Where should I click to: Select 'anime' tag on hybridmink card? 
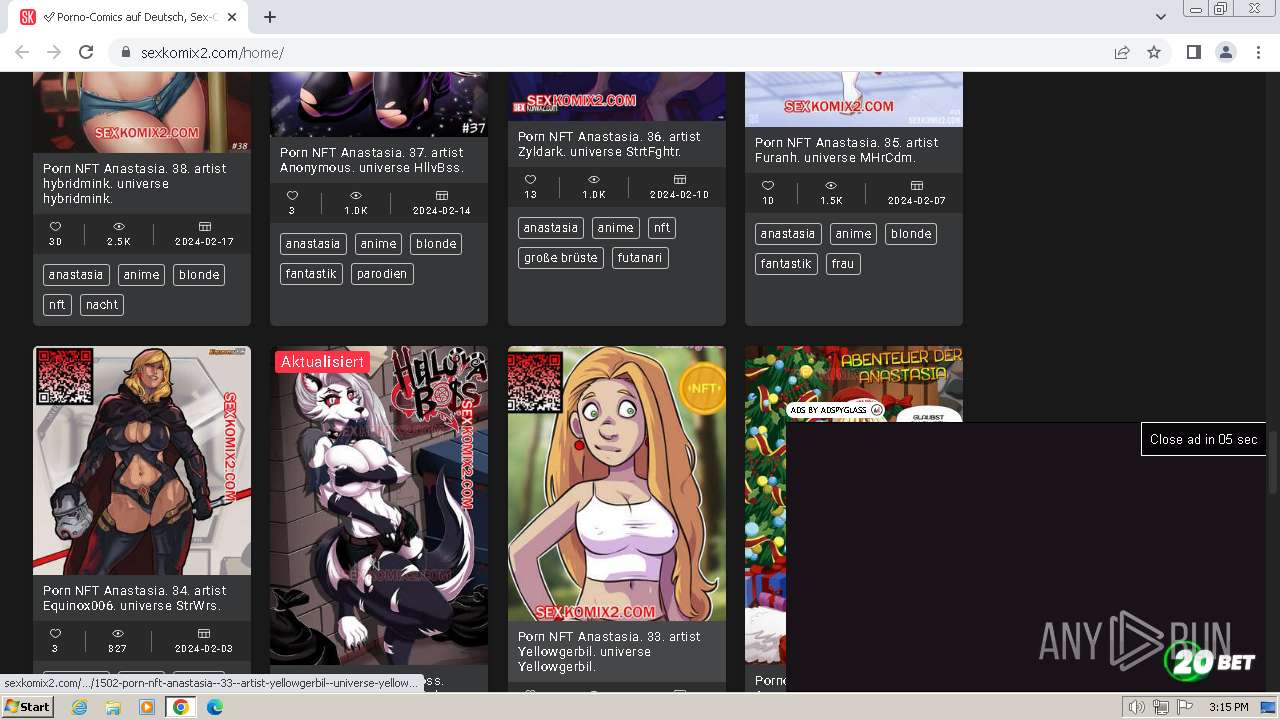[x=142, y=275]
